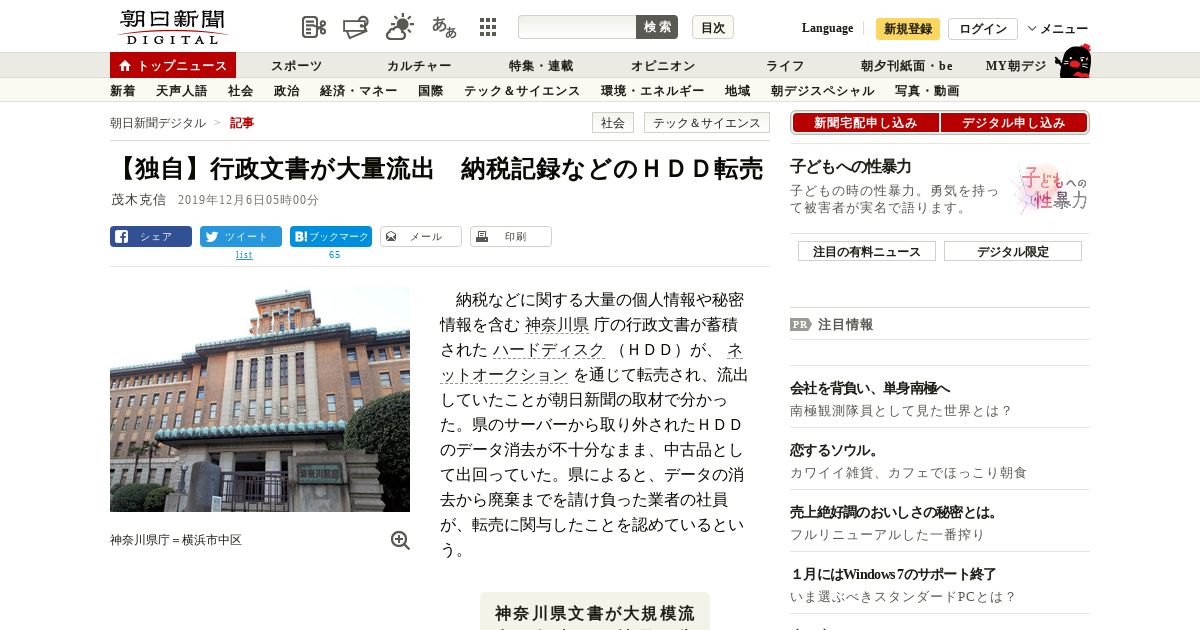Click the home icon in トップニュース tab
Viewport: 1200px width, 630px height.
coord(125,66)
